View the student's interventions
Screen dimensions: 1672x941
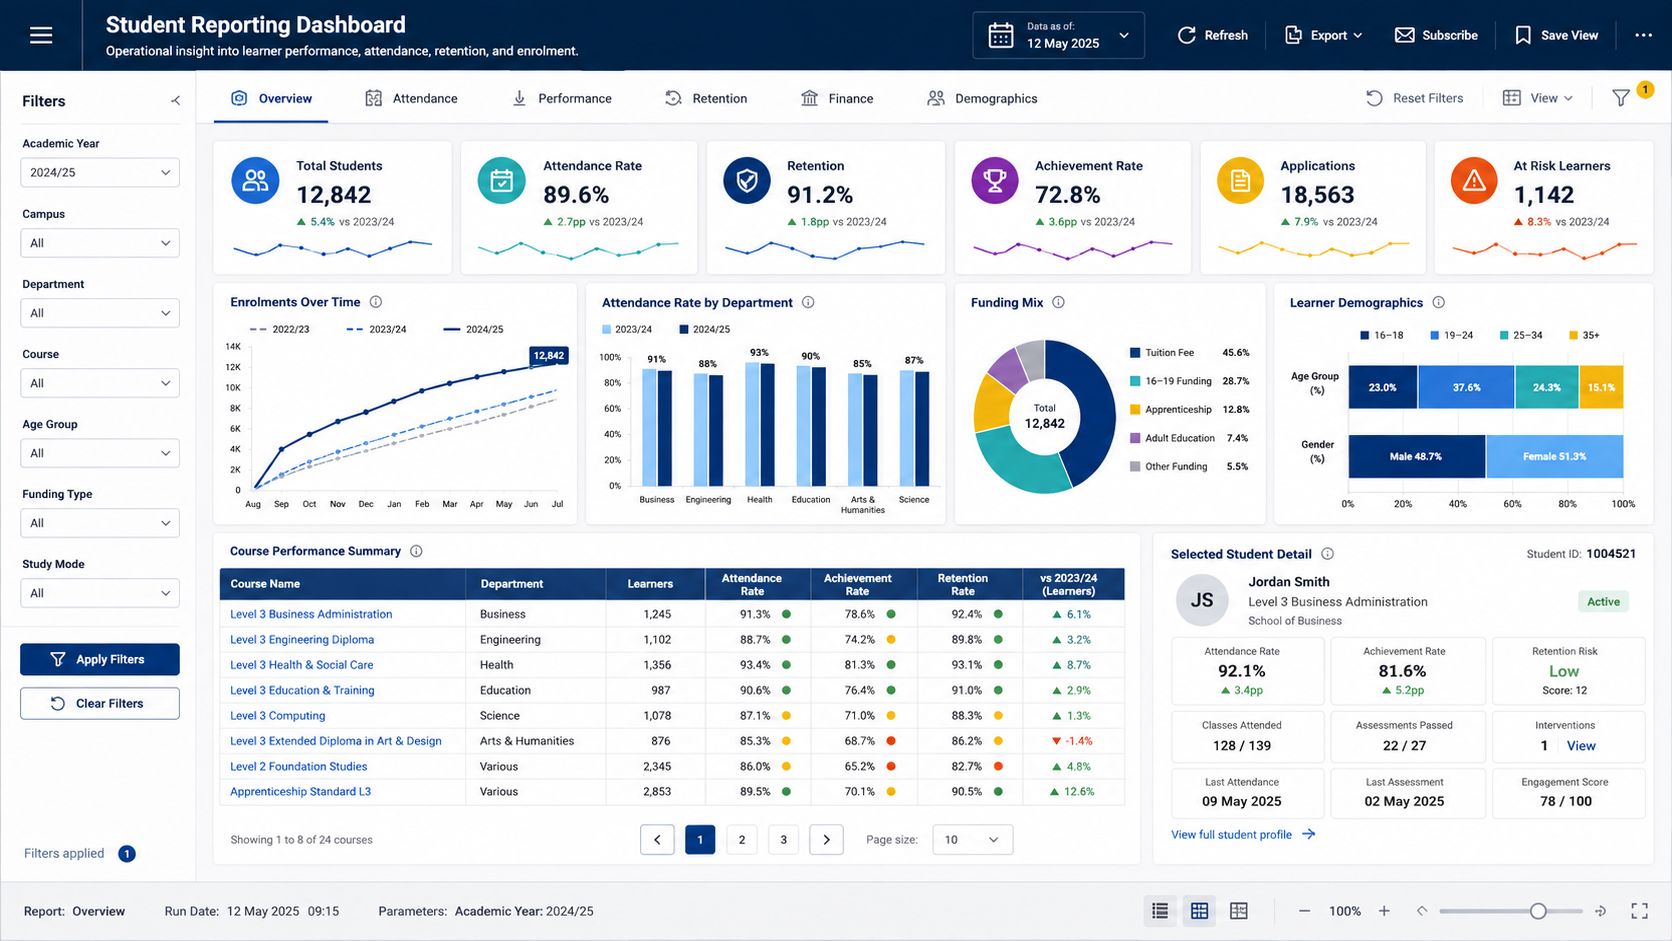point(1581,746)
